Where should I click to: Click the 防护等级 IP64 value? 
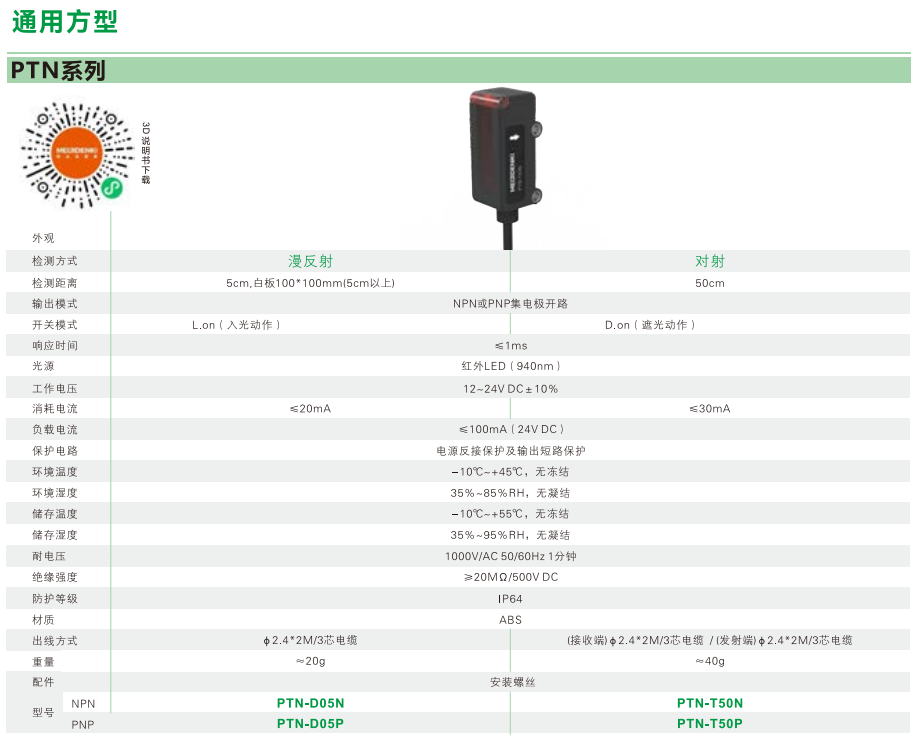click(510, 599)
